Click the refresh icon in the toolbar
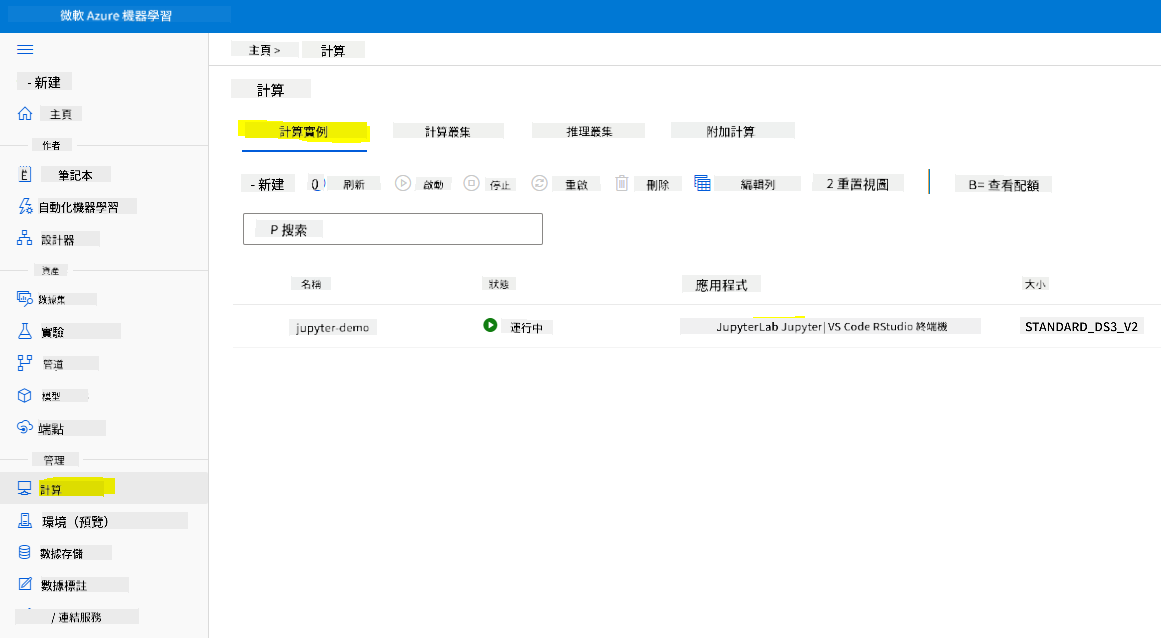Screen dimensions: 1161x638 click(316, 184)
